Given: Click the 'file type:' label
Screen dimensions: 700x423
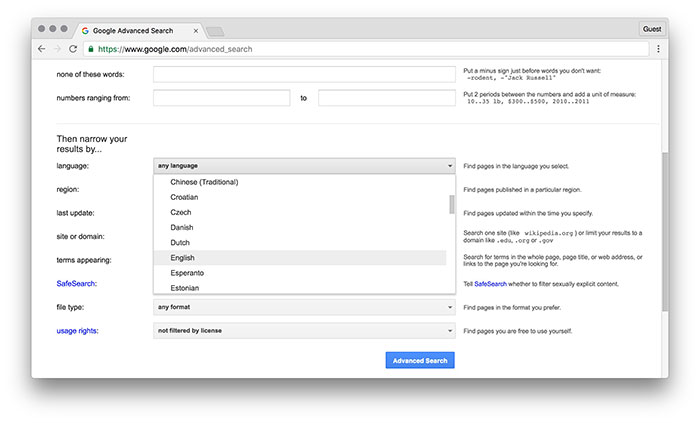Looking at the screenshot, I should pos(70,307).
